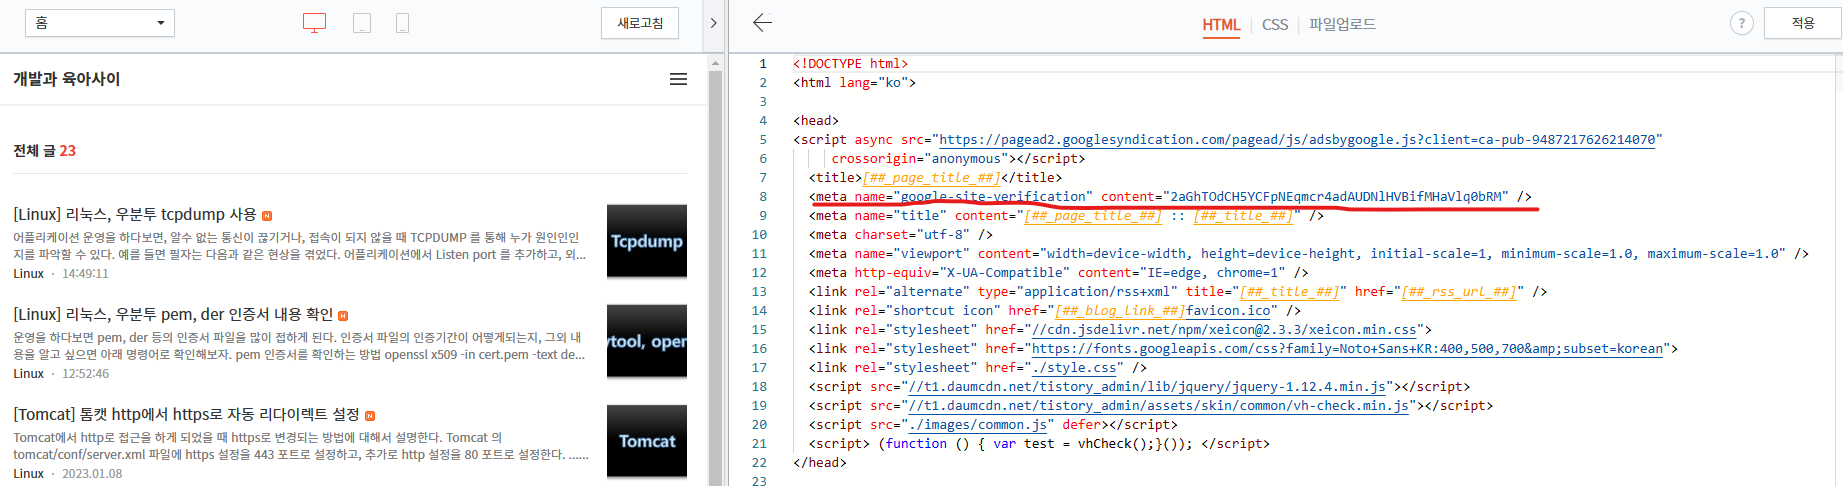This screenshot has width=1843, height=486.
Task: Click the new-post badge beside the tcpdump title
Action: [x=267, y=216]
